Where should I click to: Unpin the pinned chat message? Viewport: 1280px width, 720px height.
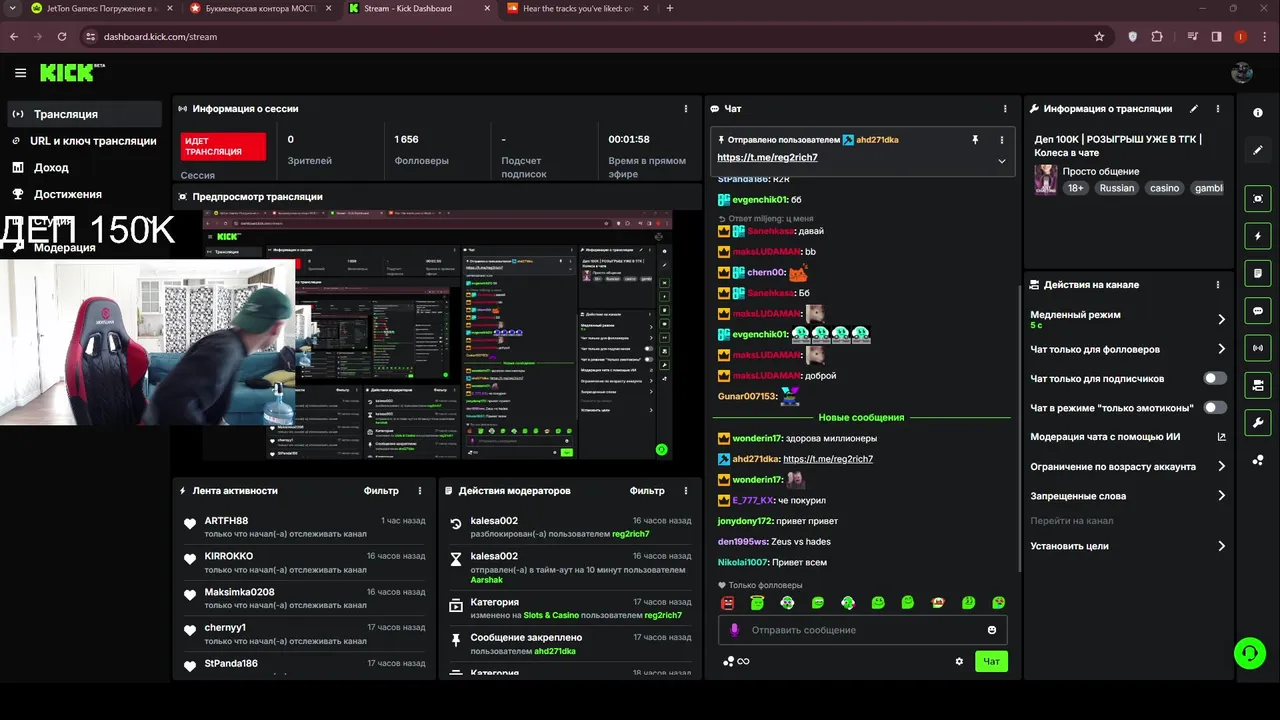(975, 140)
